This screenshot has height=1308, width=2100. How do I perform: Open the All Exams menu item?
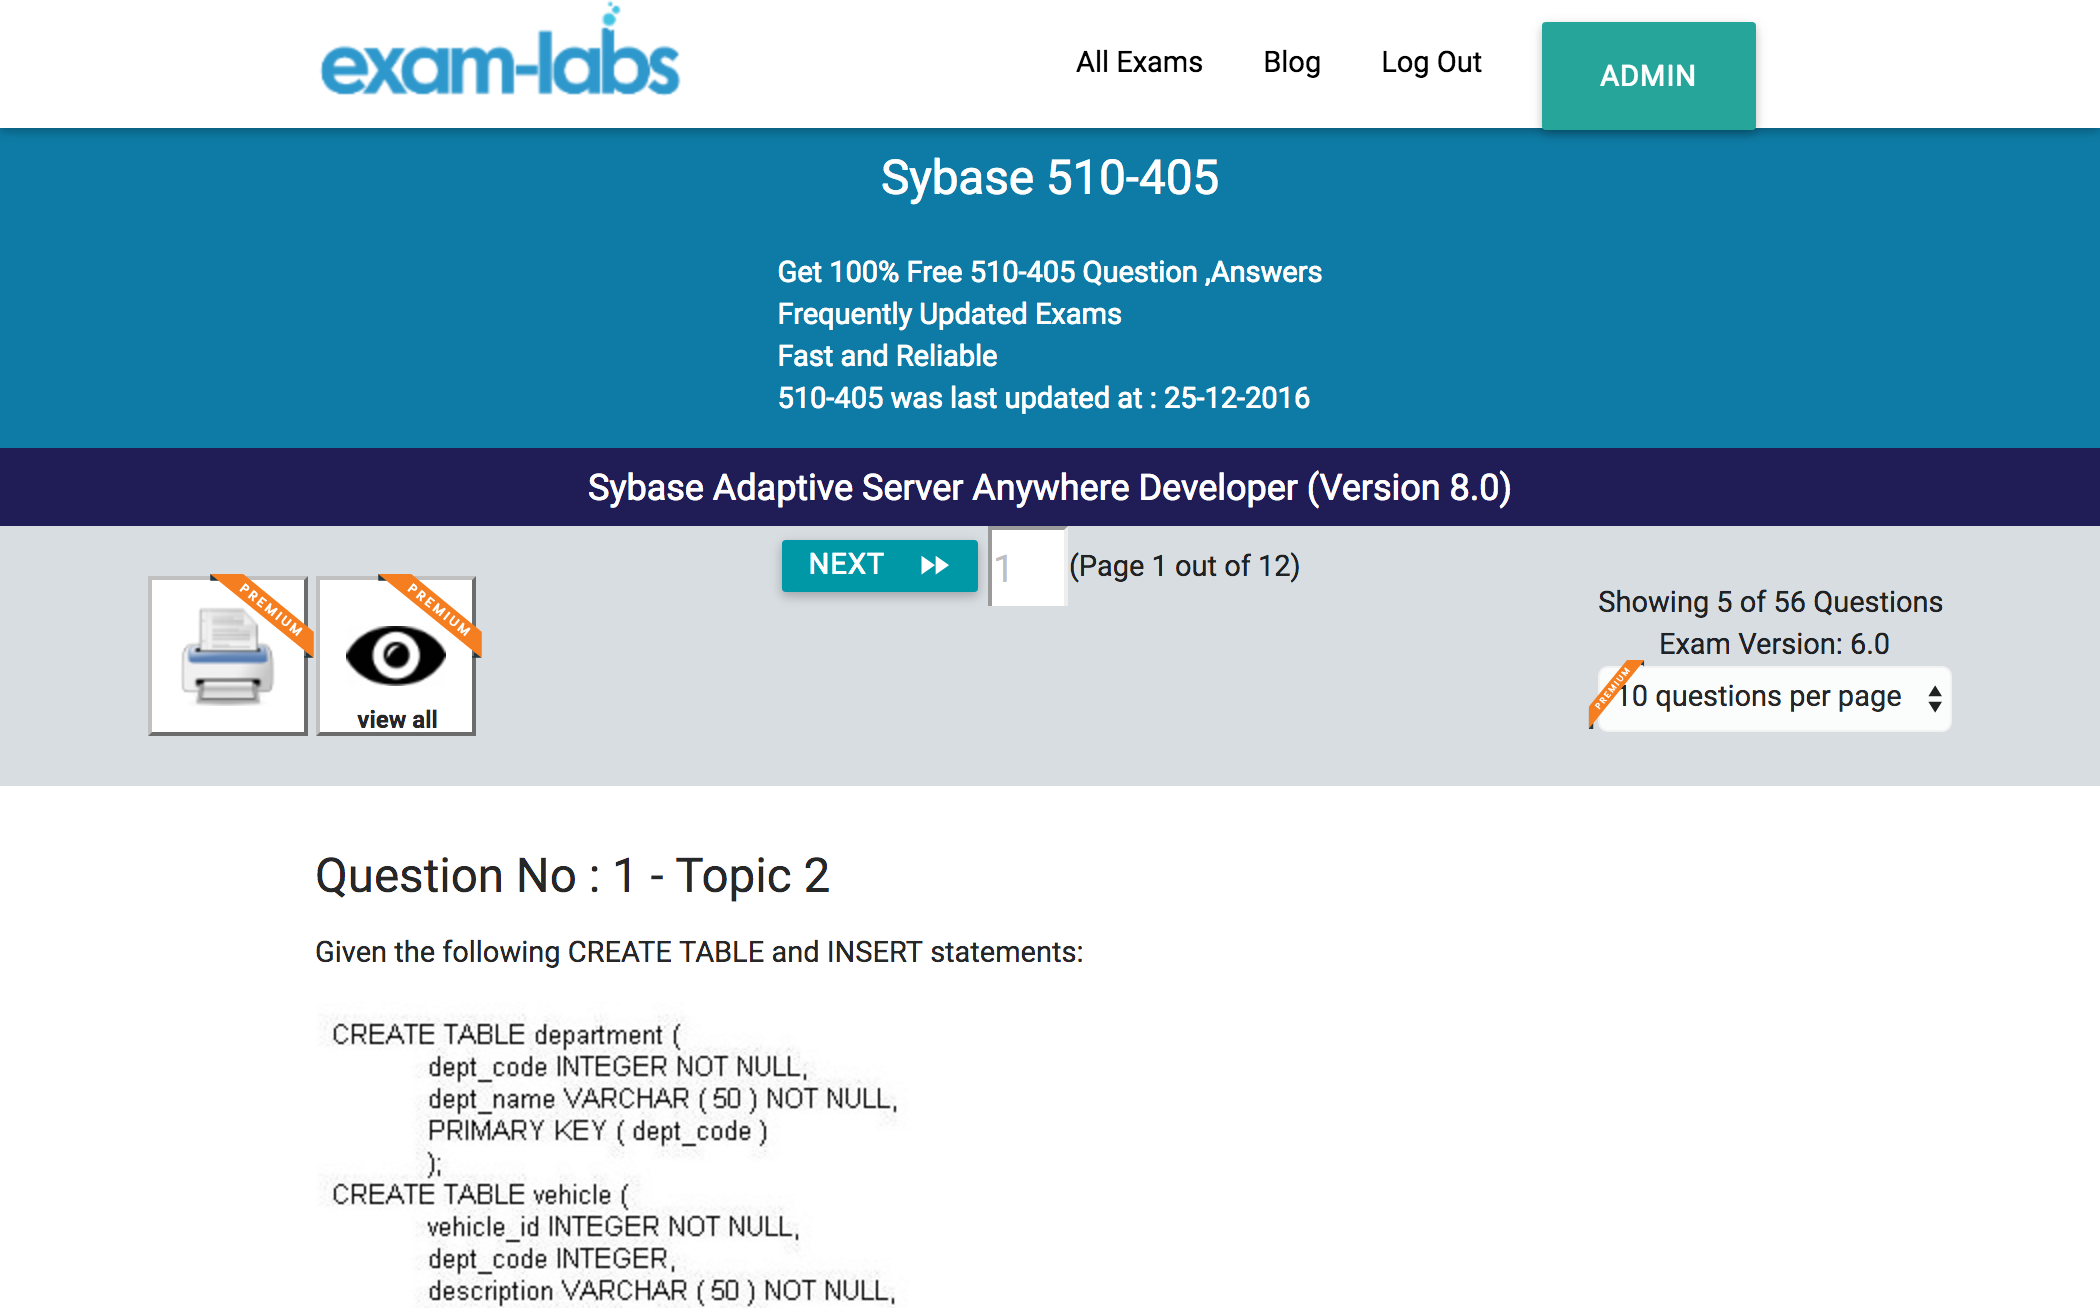coord(1139,62)
